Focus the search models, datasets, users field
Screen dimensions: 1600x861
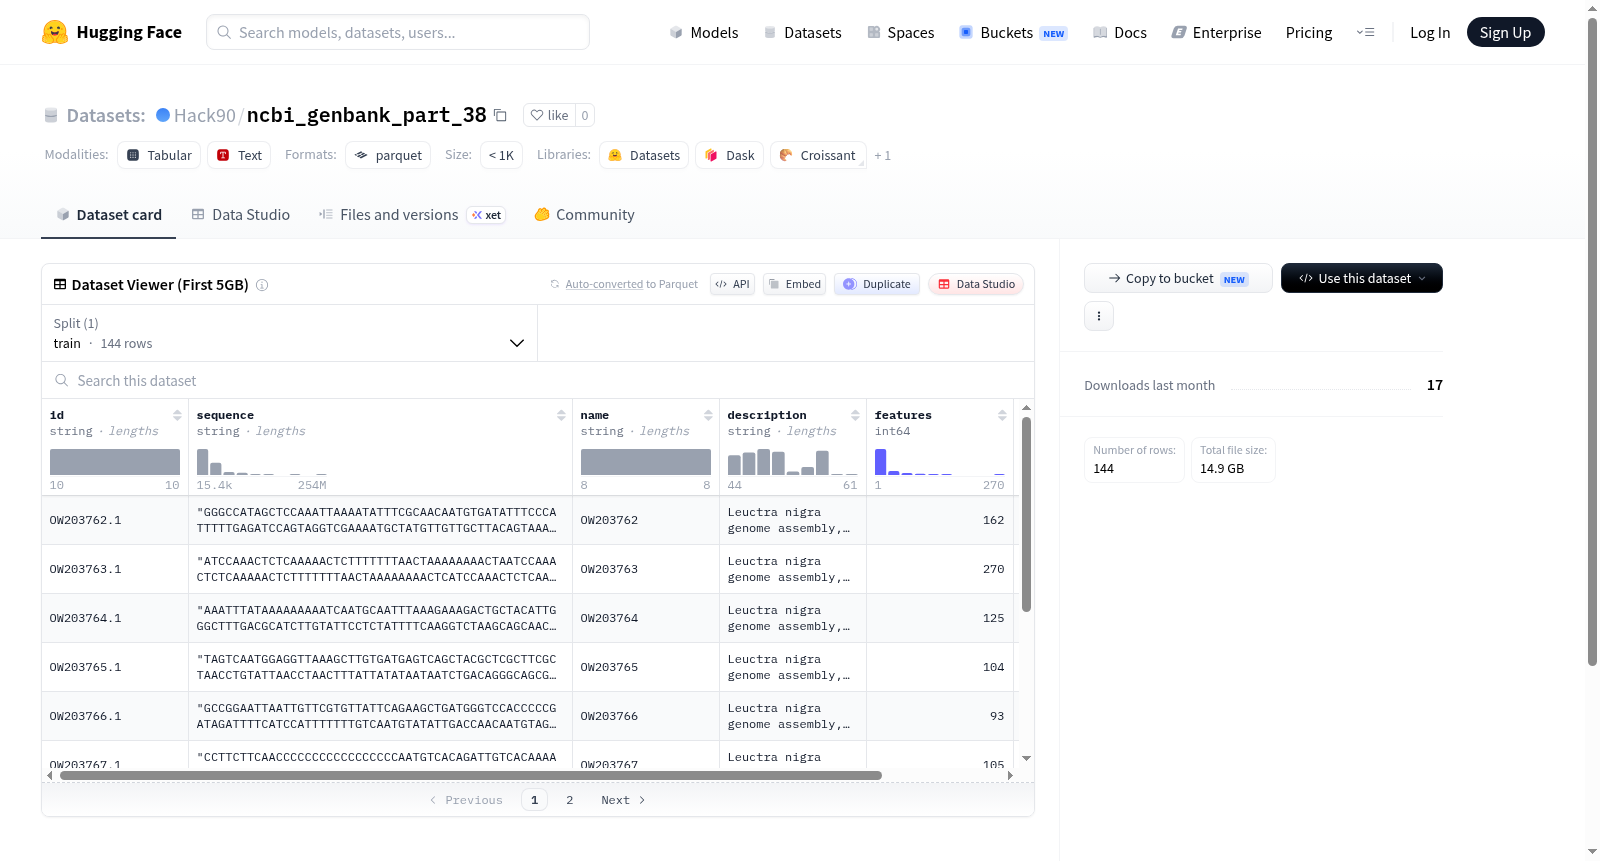tap(398, 32)
